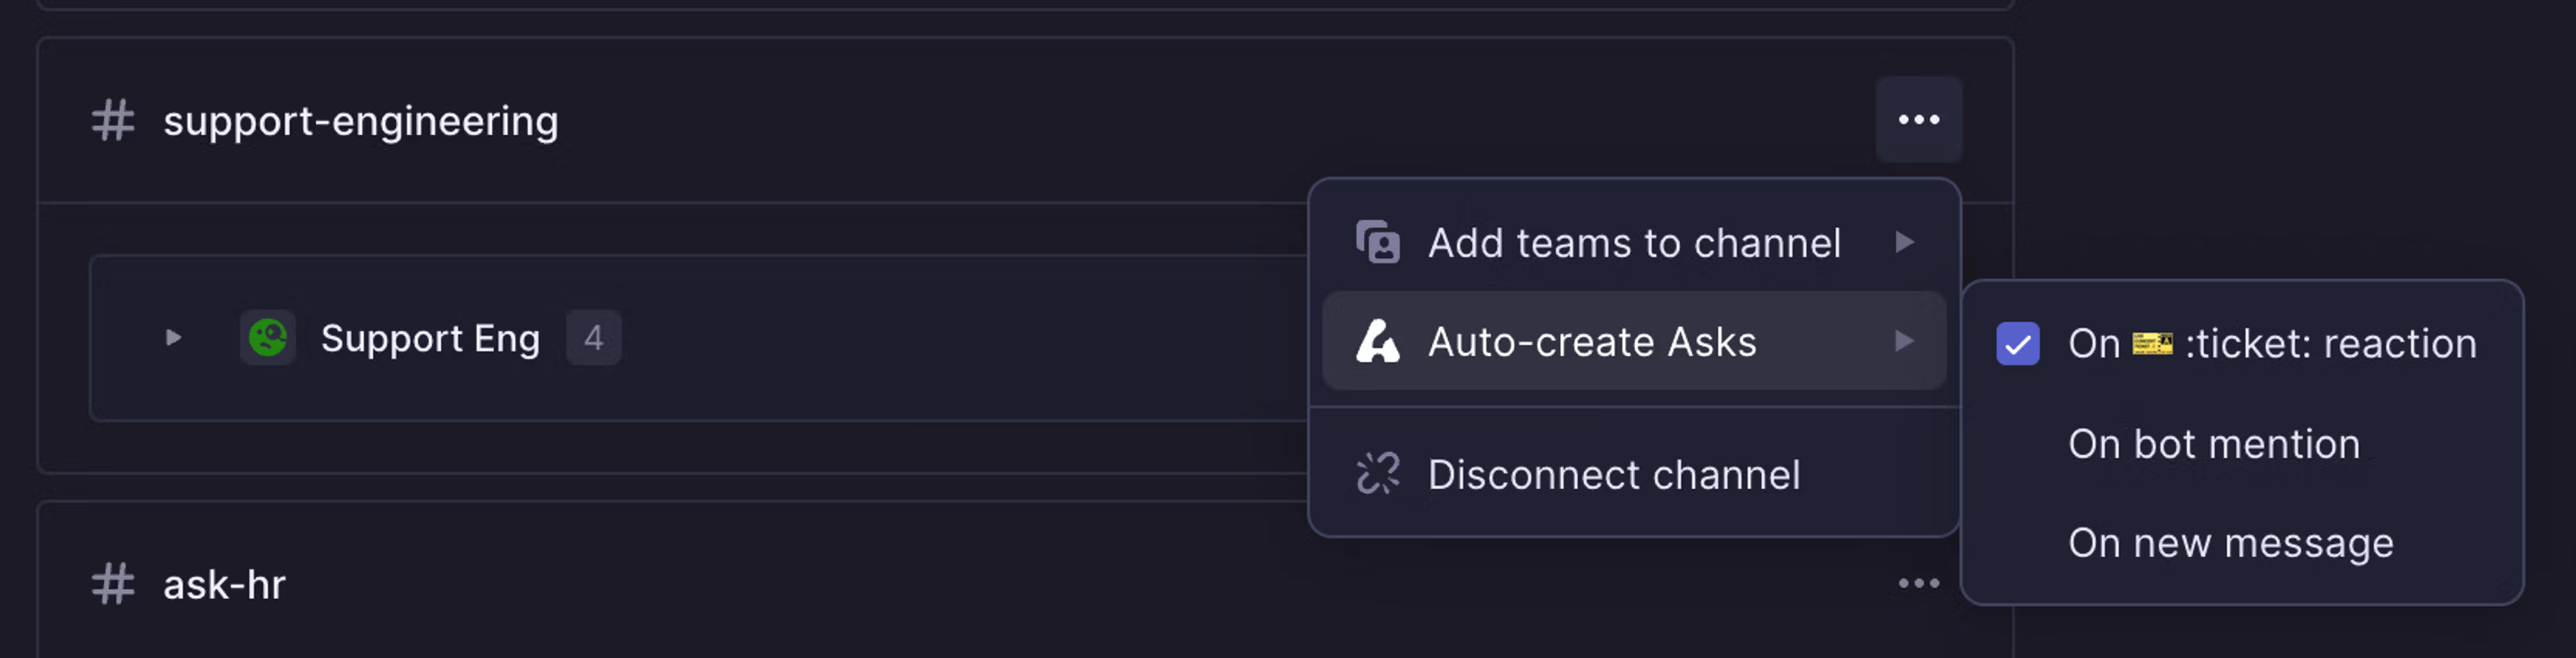The image size is (2576, 658).
Task: Open the ellipsis menu for support-engineering
Action: (x=1919, y=119)
